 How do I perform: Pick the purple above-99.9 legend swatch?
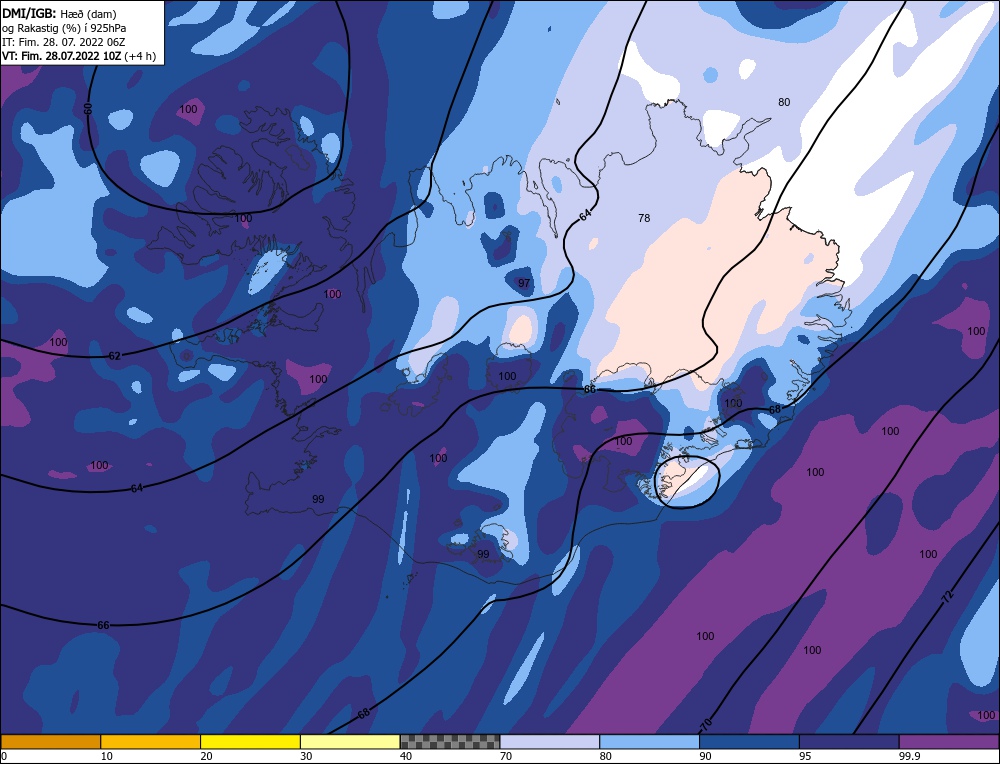(x=949, y=741)
